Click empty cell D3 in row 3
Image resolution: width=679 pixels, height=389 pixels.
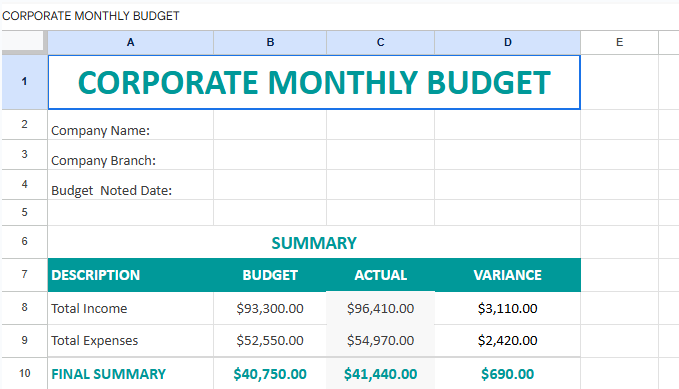[x=508, y=155]
